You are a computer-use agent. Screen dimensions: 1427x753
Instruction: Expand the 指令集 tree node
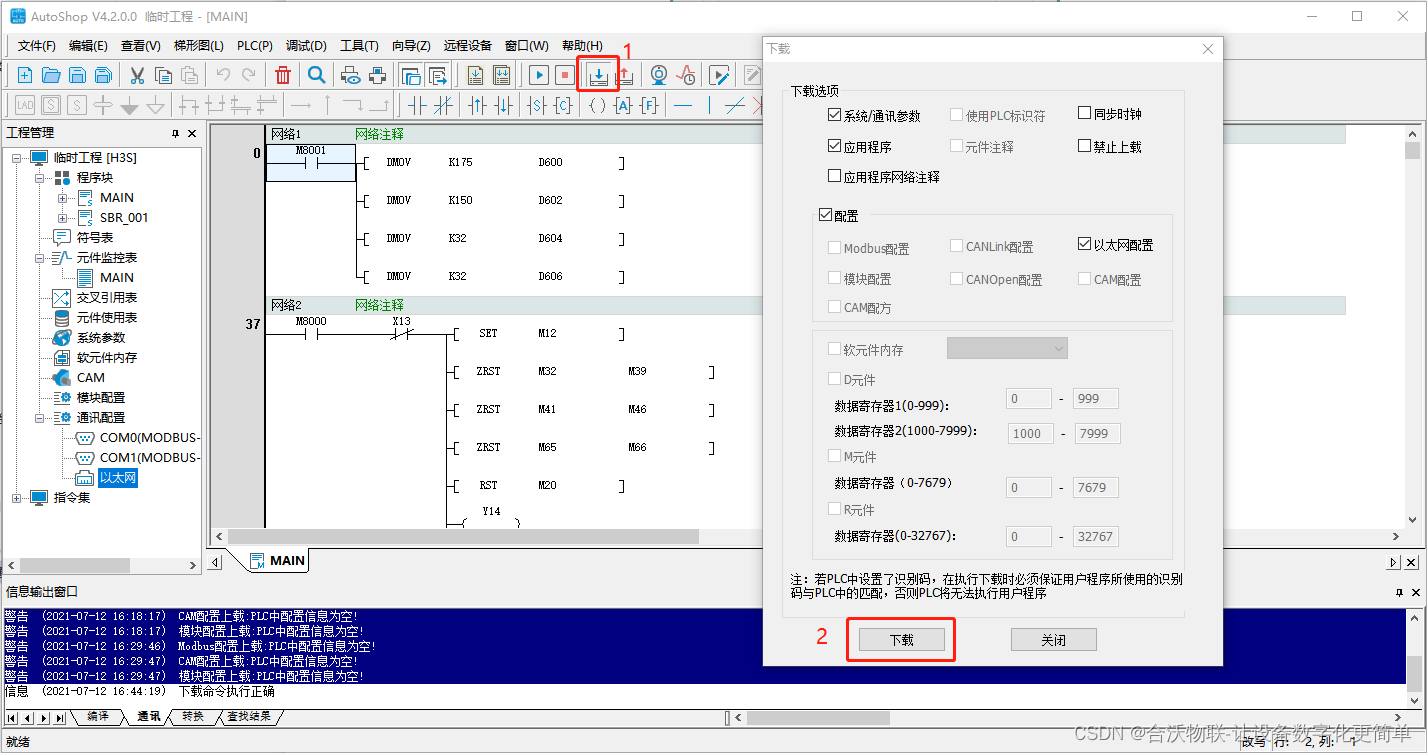tap(17, 497)
